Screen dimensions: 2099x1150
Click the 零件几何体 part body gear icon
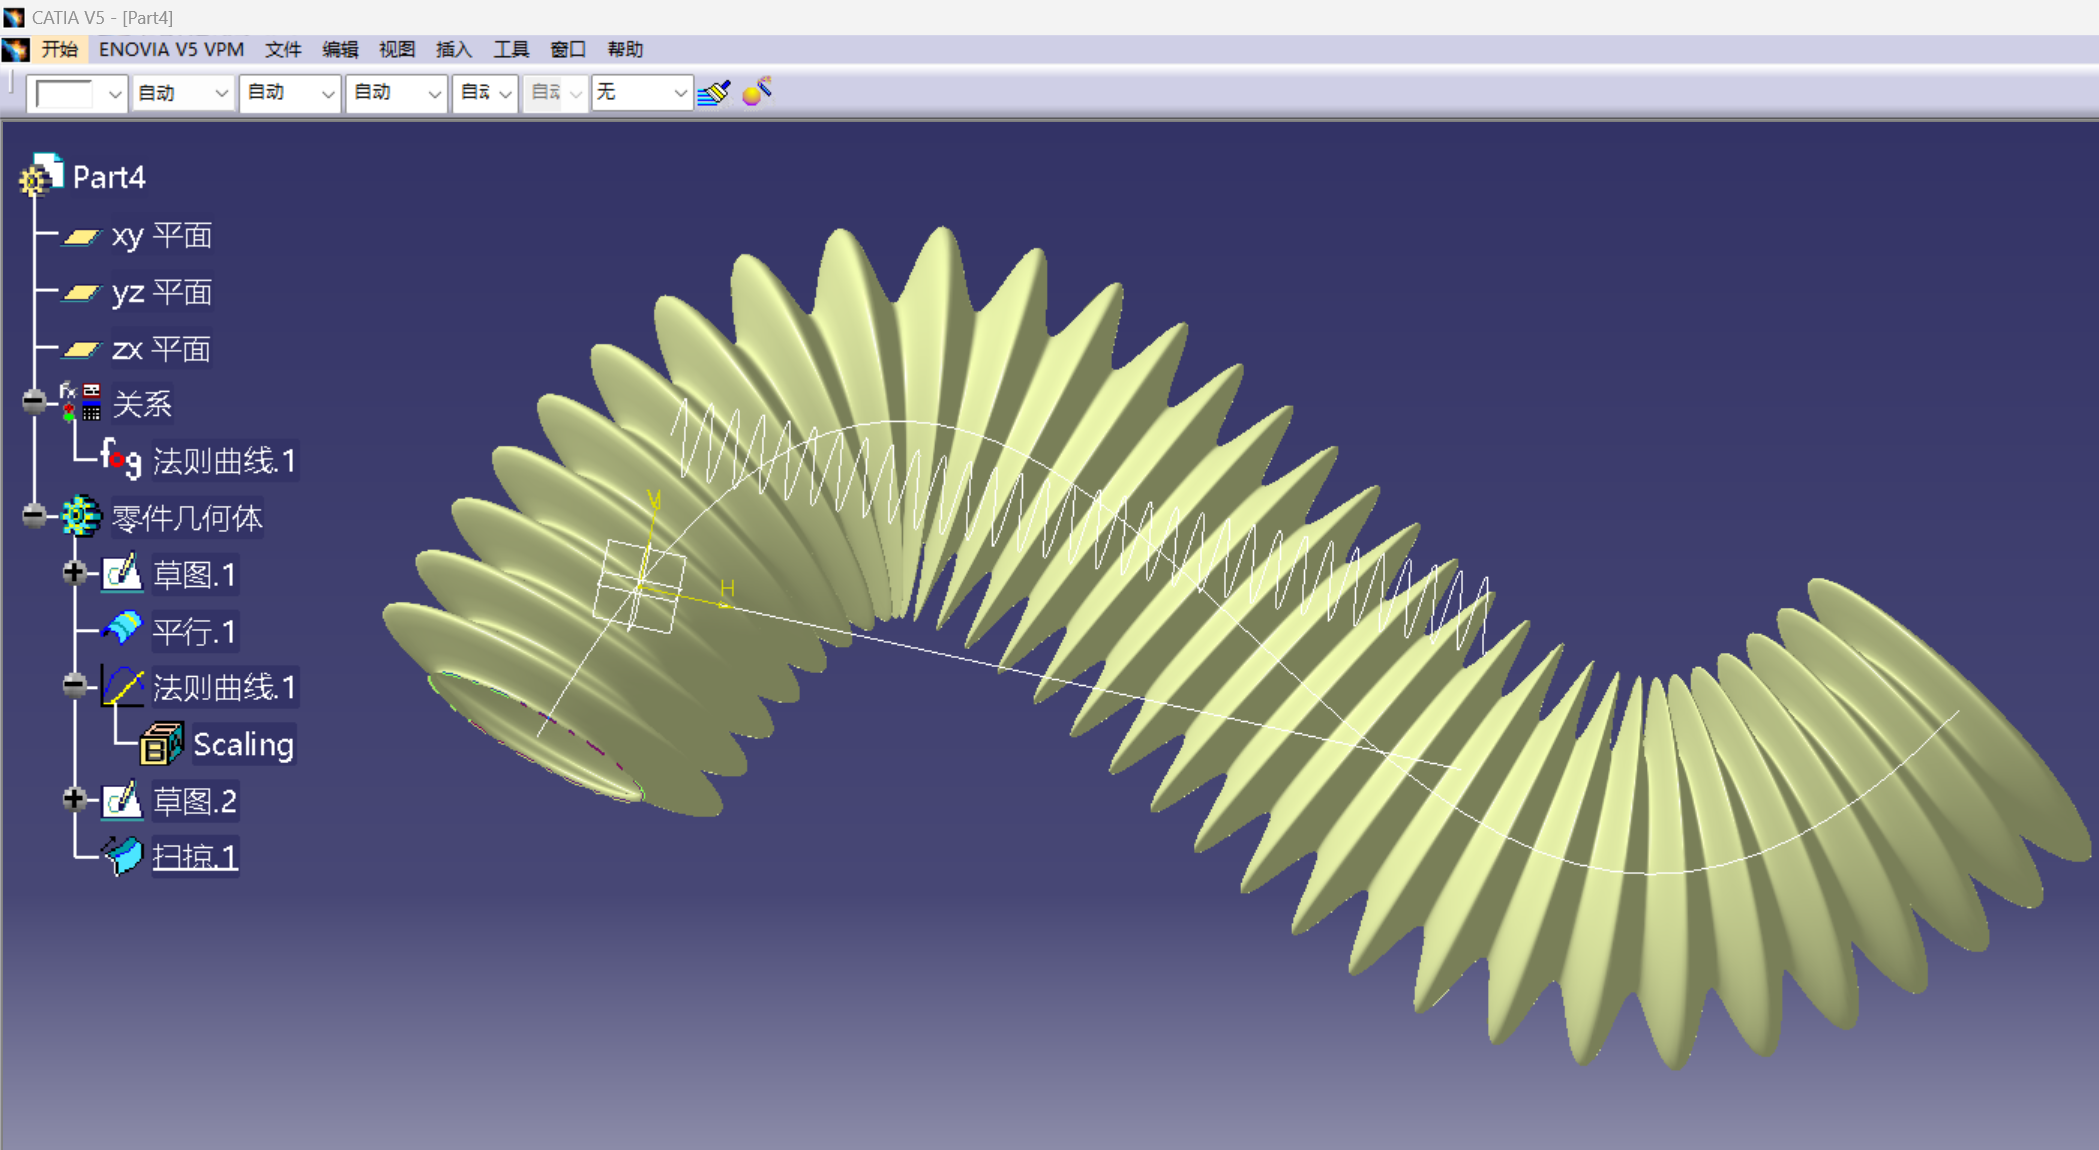(81, 517)
